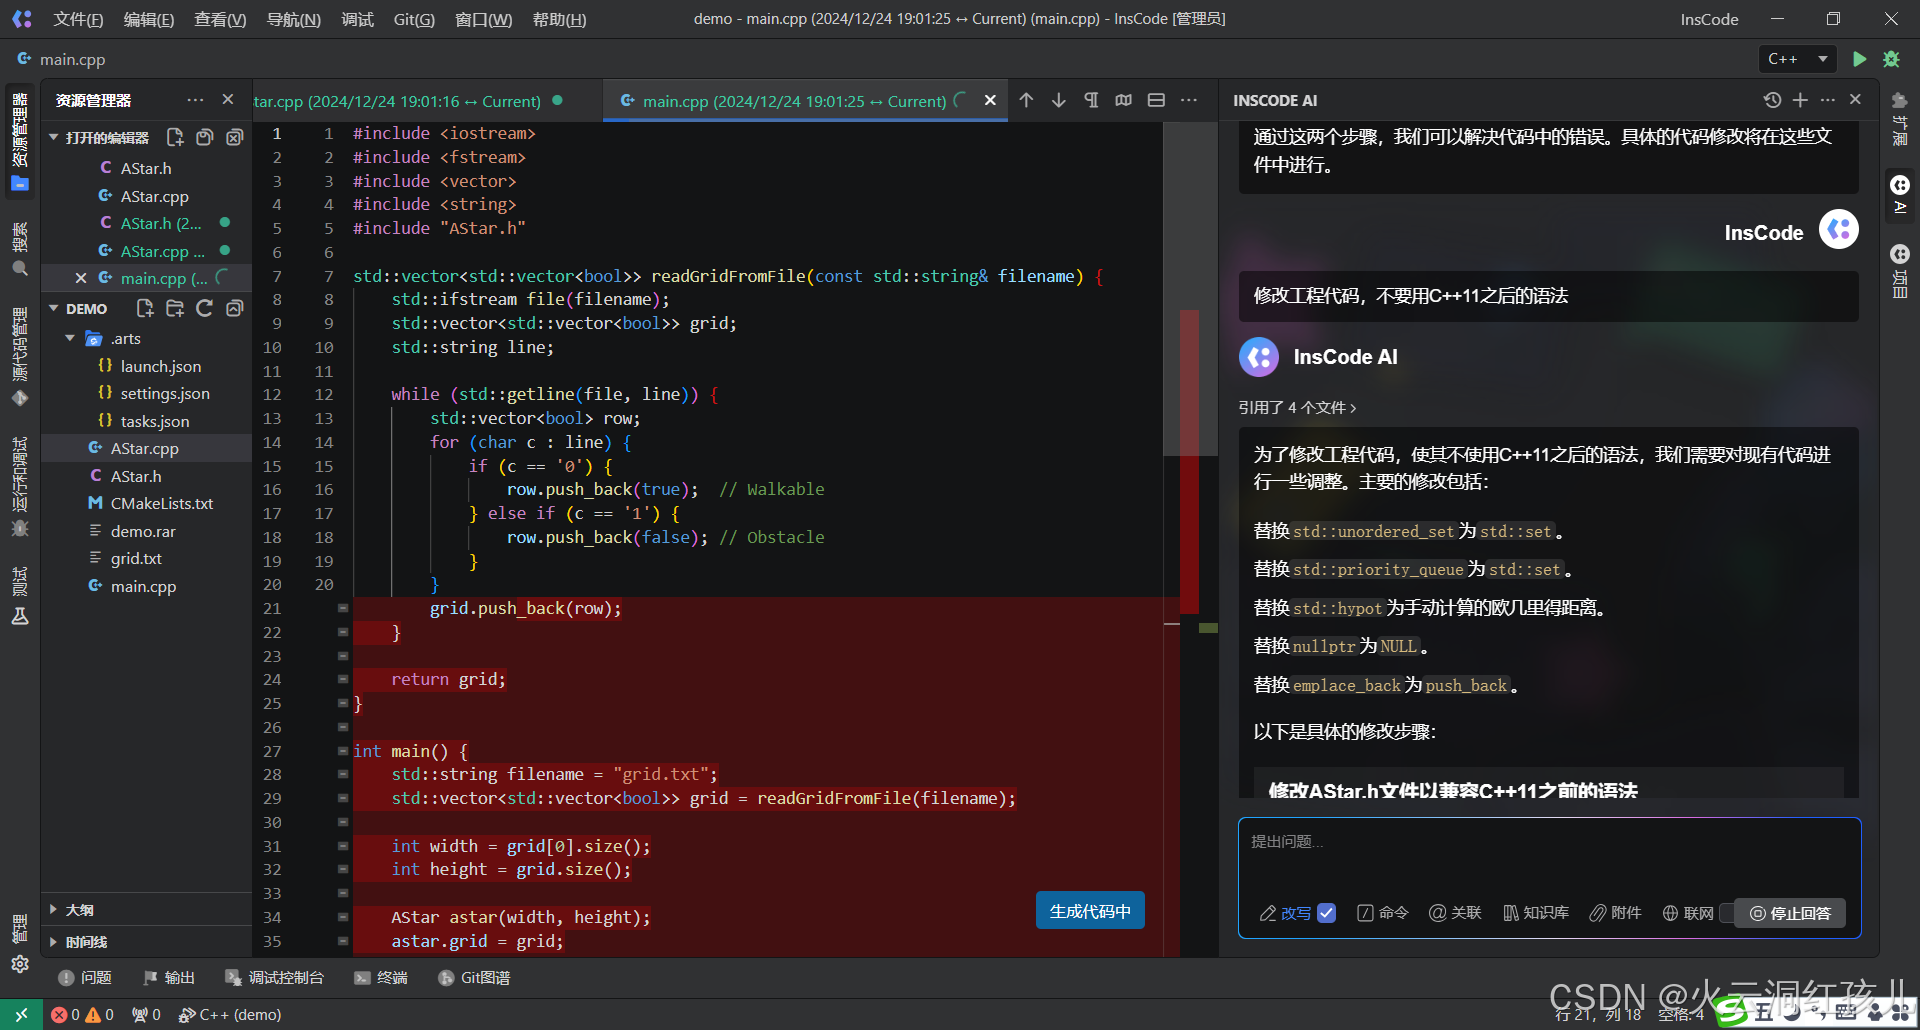Start a new INSCODE AI chat

[x=1800, y=100]
